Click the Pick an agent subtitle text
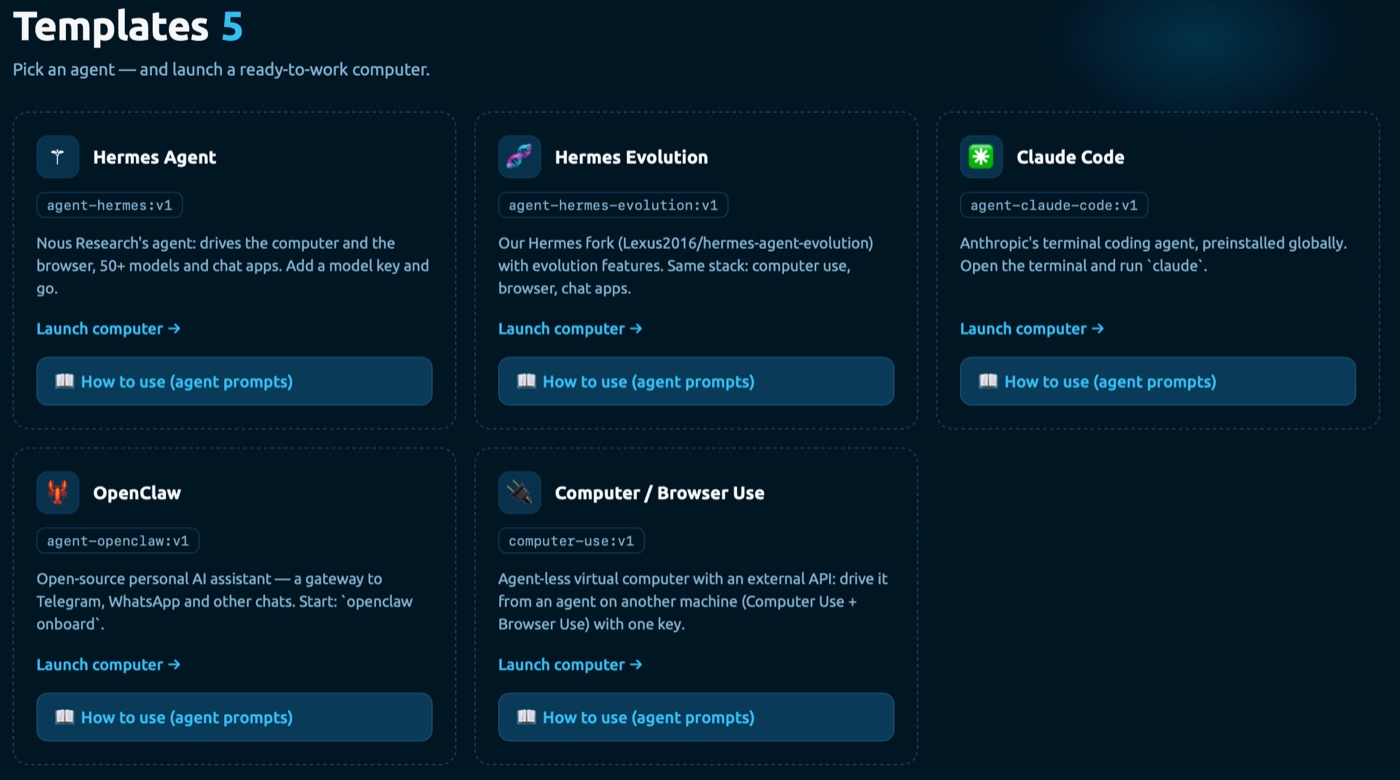This screenshot has width=1400, height=780. (221, 70)
